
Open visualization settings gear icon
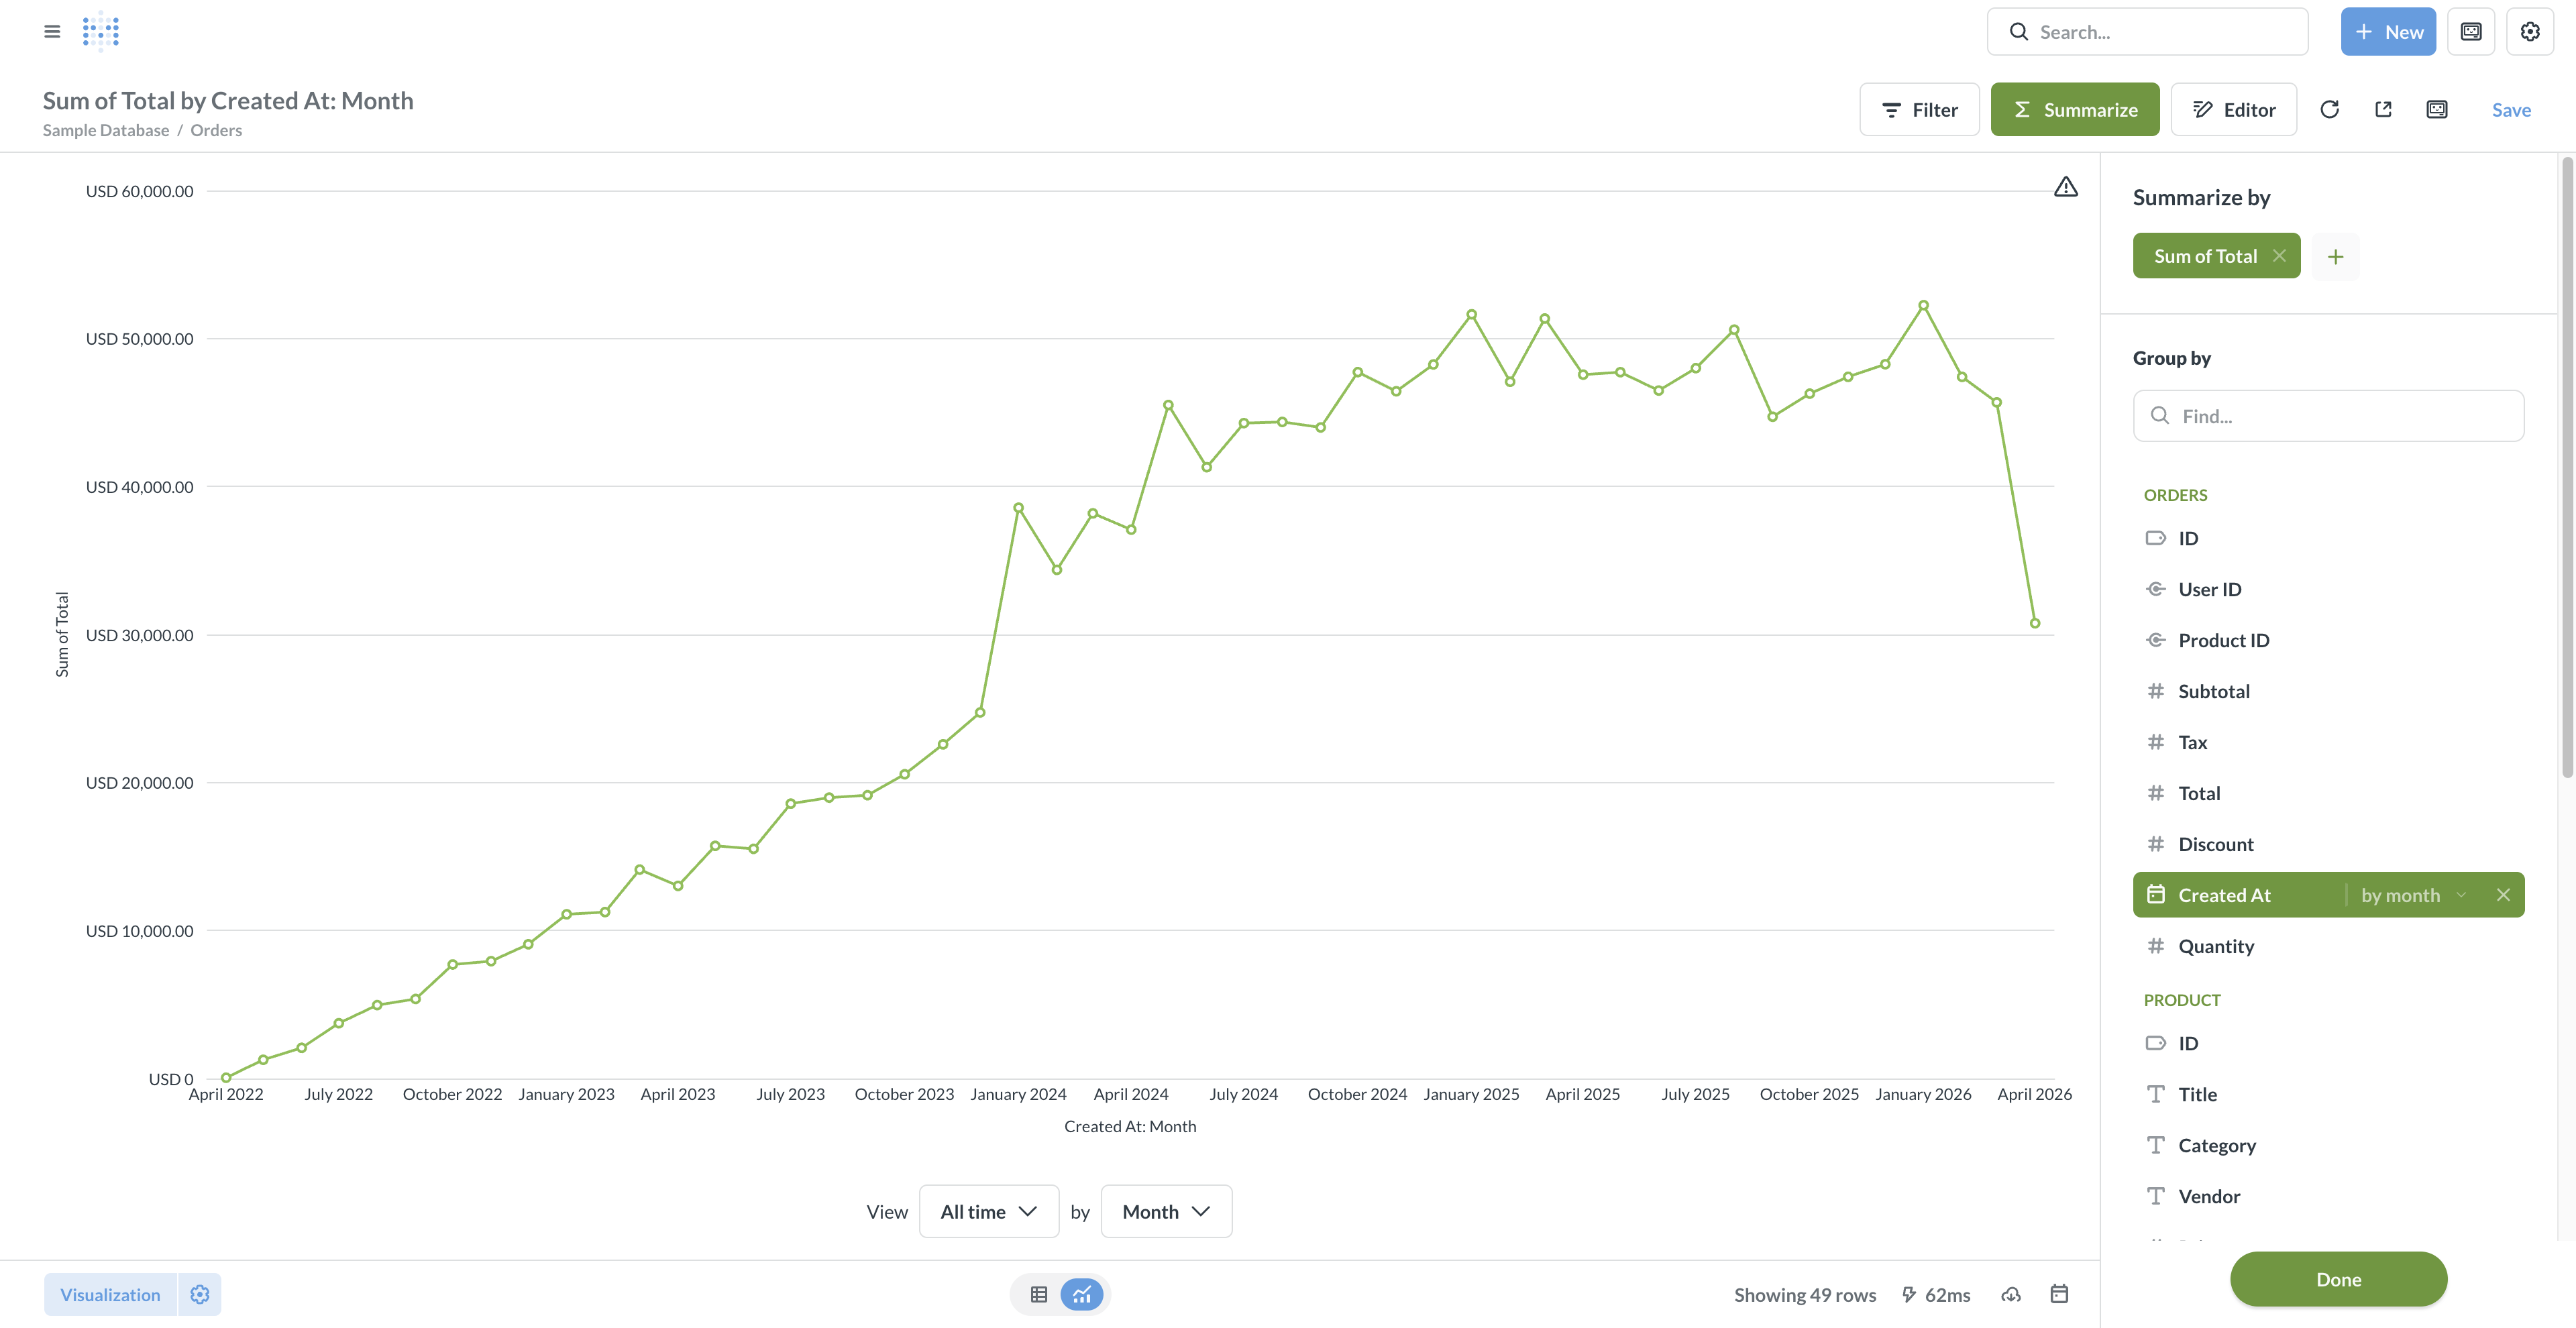pos(200,1294)
